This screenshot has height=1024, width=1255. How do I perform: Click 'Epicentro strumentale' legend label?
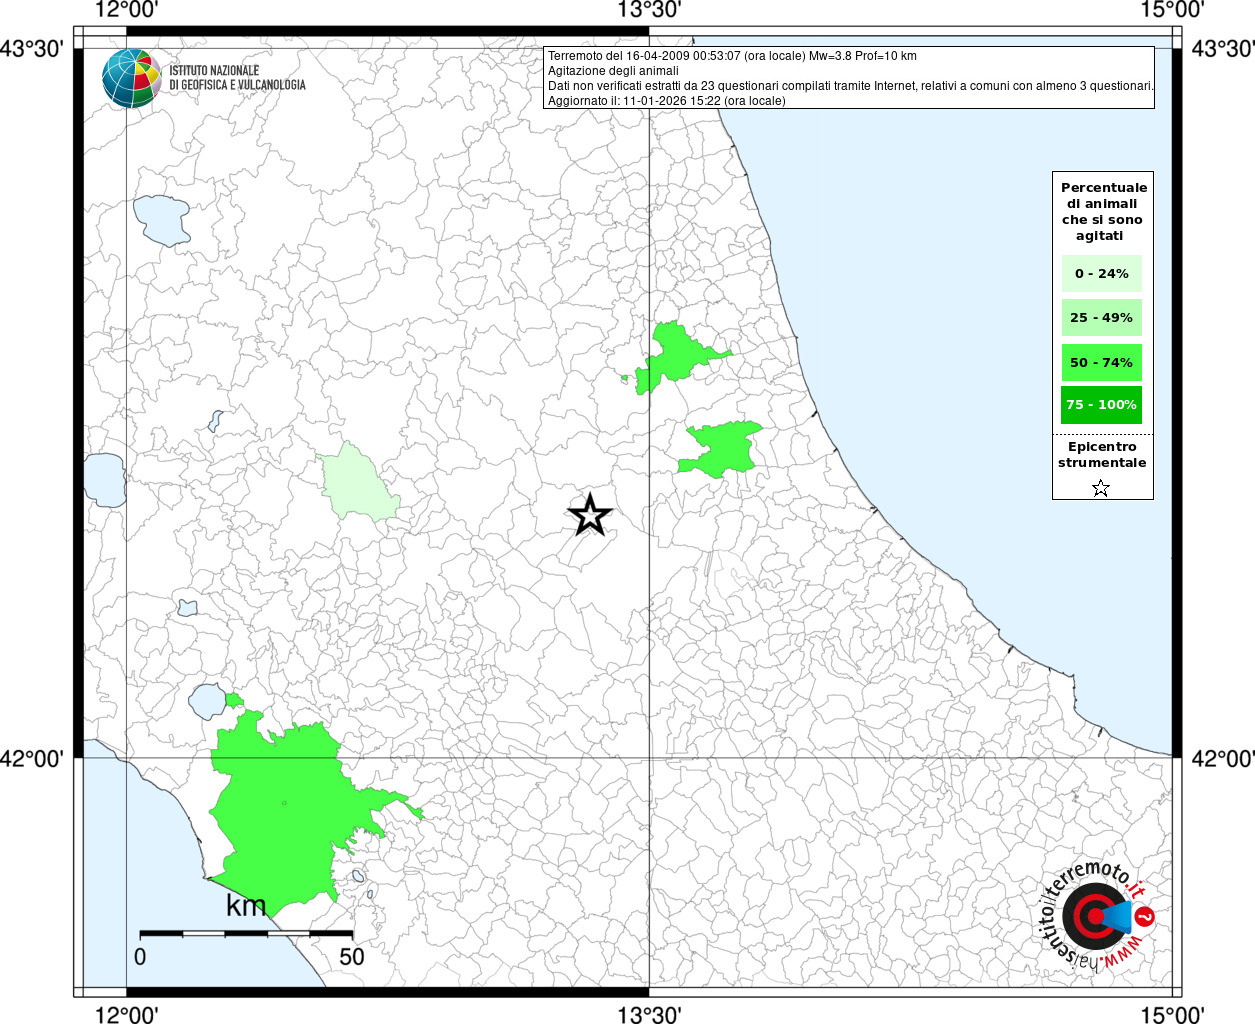click(1102, 455)
